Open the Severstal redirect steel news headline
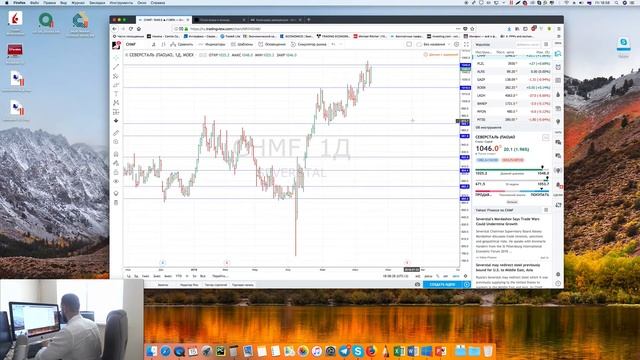640x360 pixels. click(508, 267)
